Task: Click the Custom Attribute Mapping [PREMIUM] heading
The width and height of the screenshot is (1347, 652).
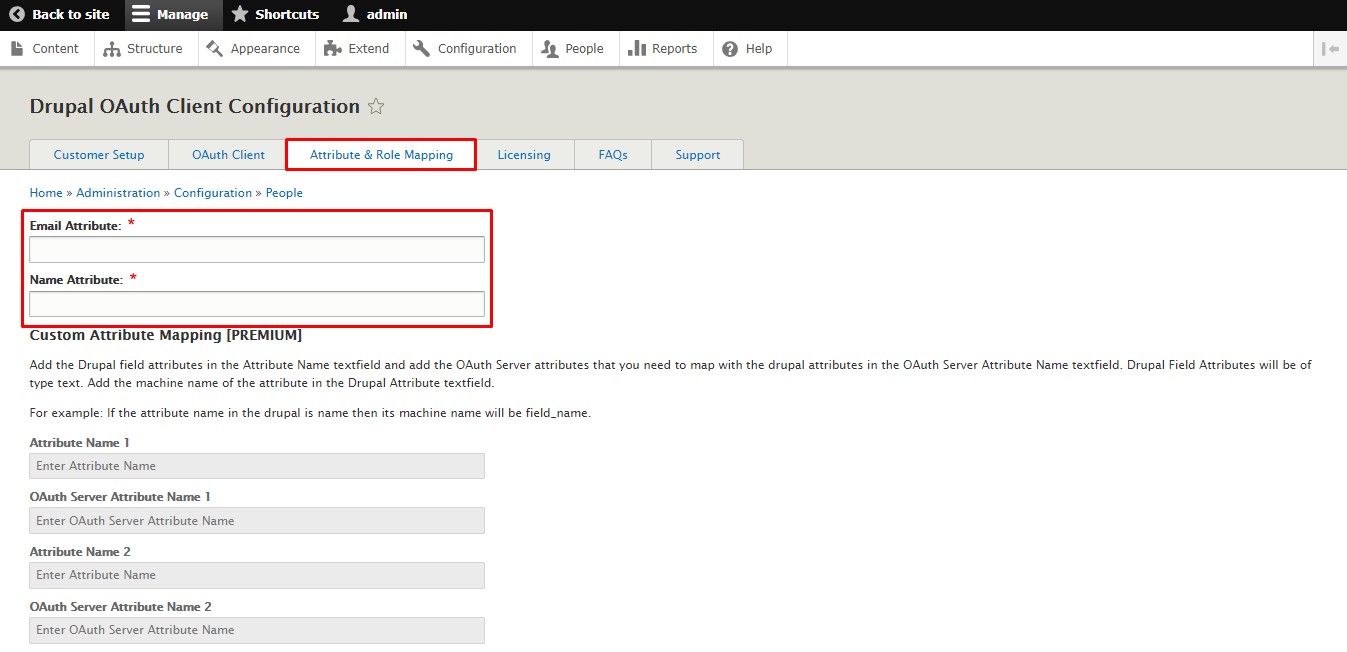Action: 166,335
